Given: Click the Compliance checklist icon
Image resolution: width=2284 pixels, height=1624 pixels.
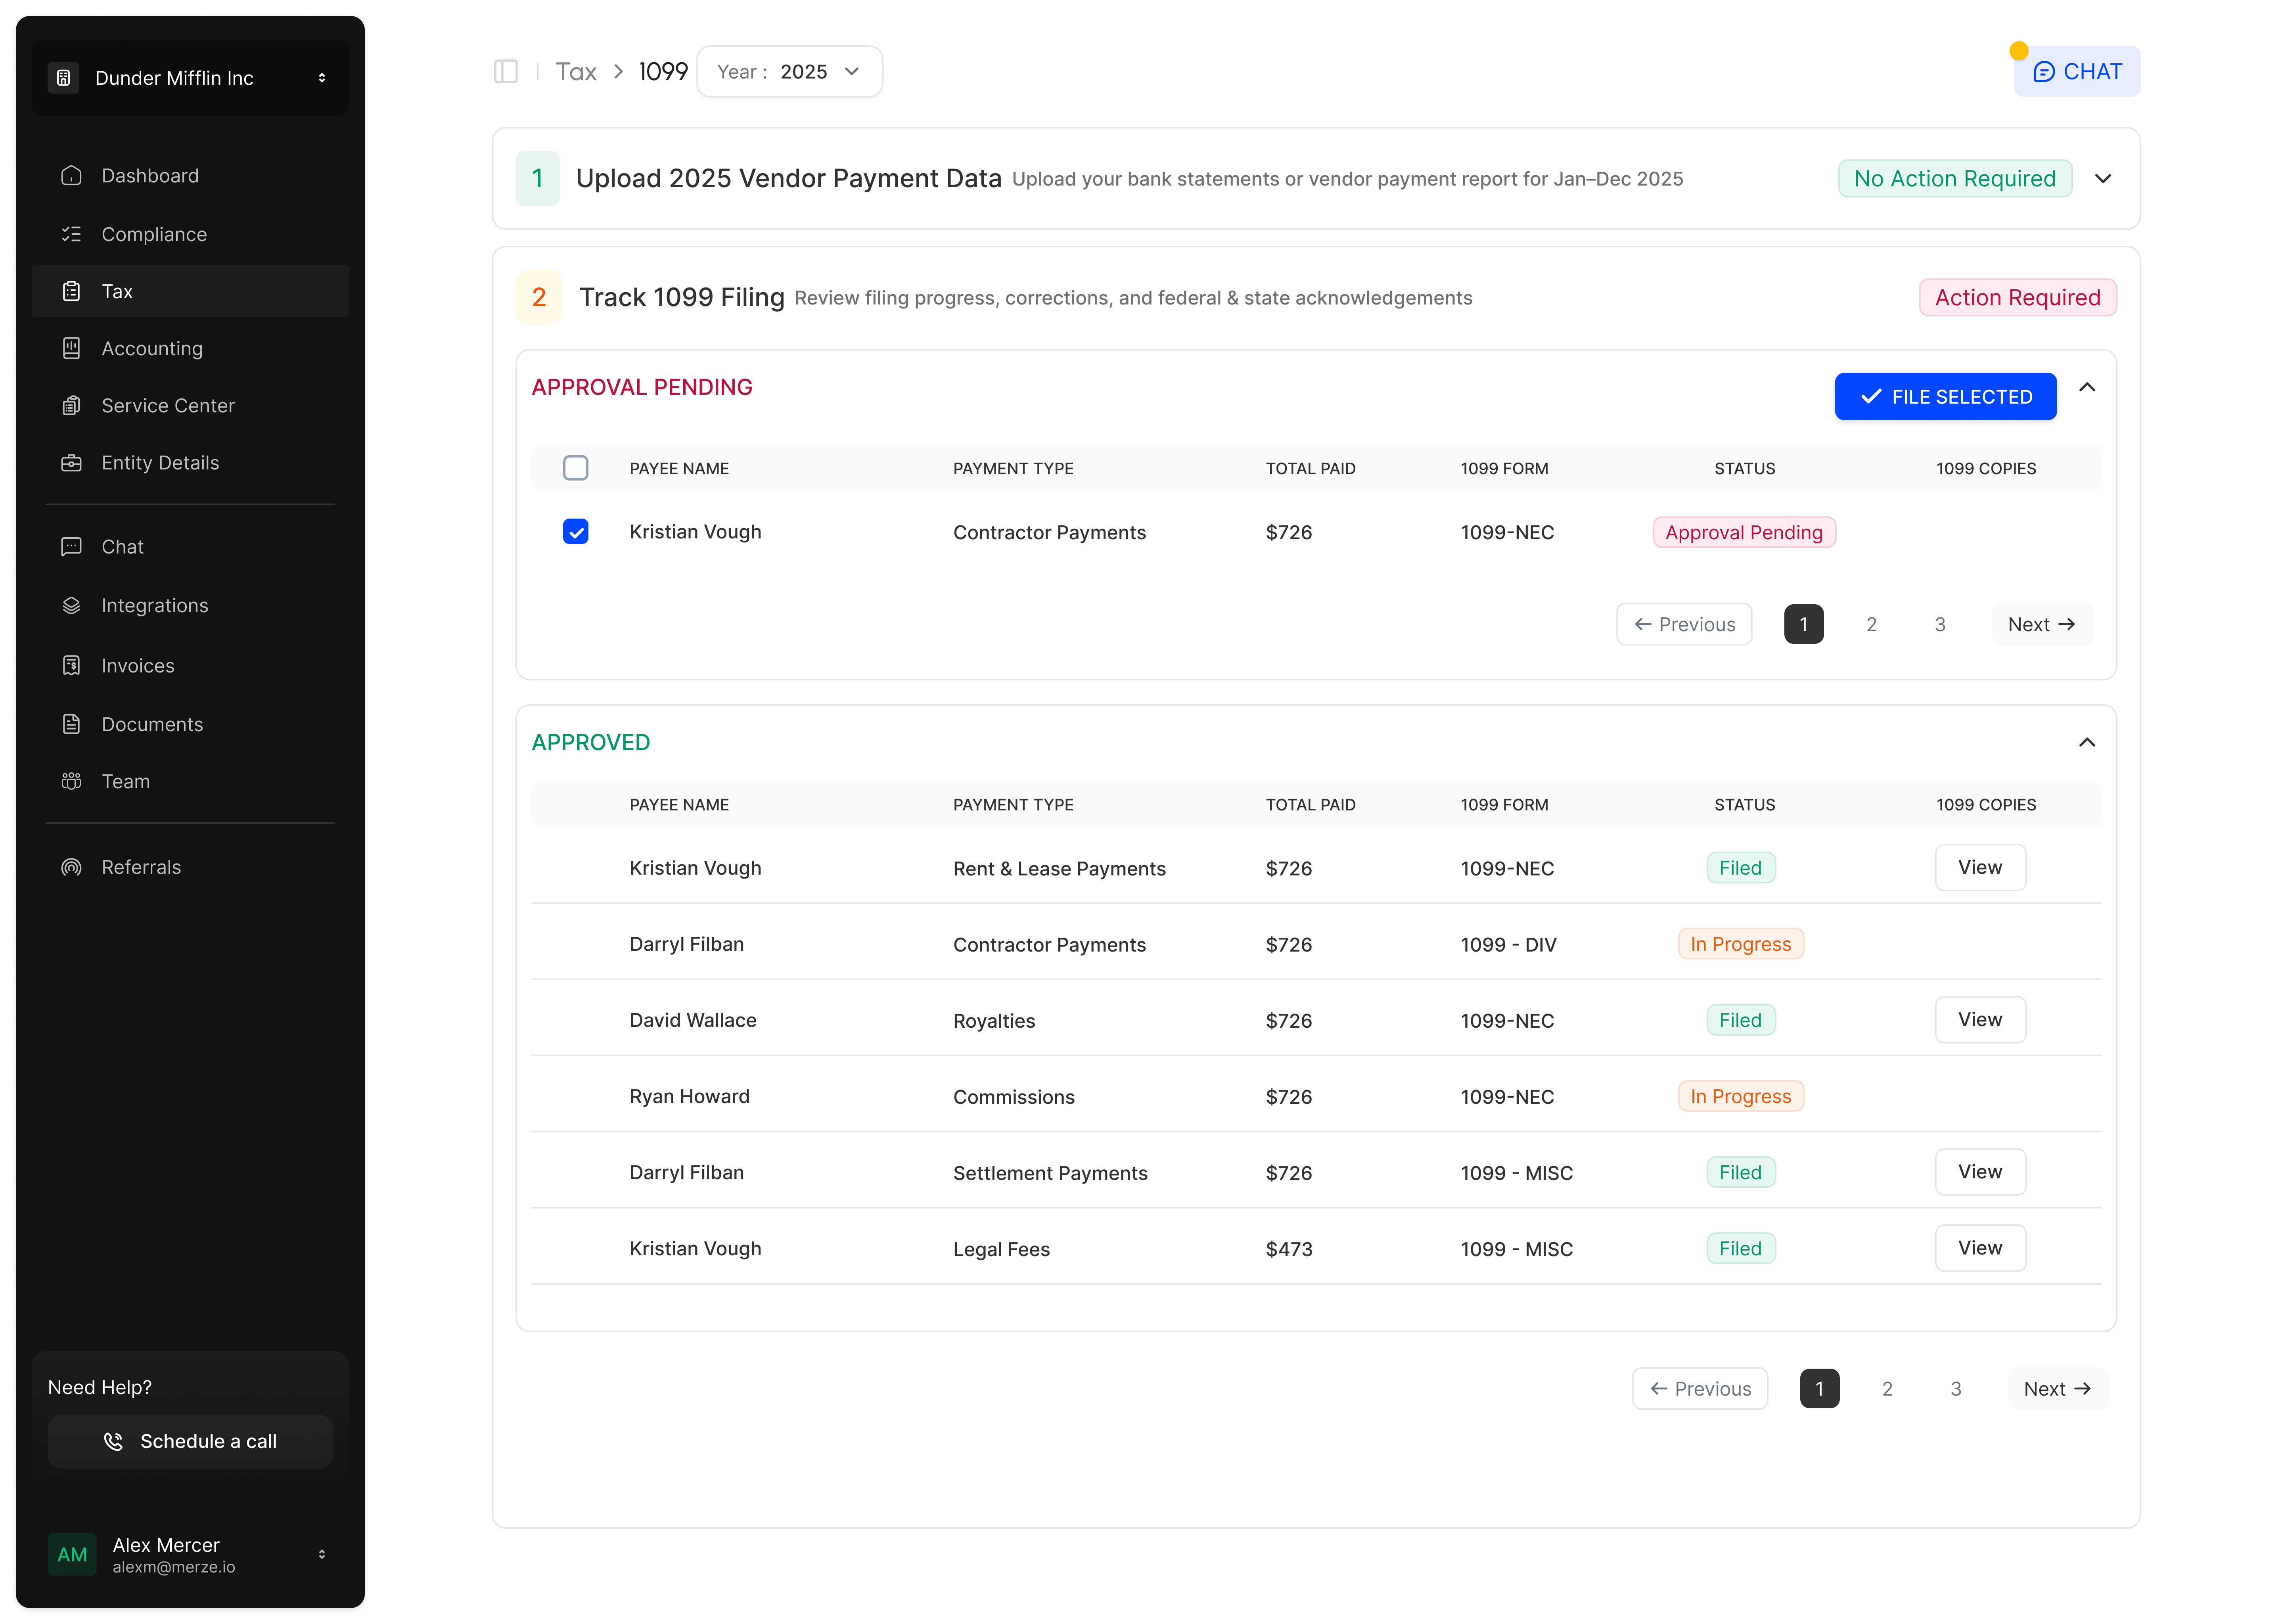Looking at the screenshot, I should pos(71,234).
